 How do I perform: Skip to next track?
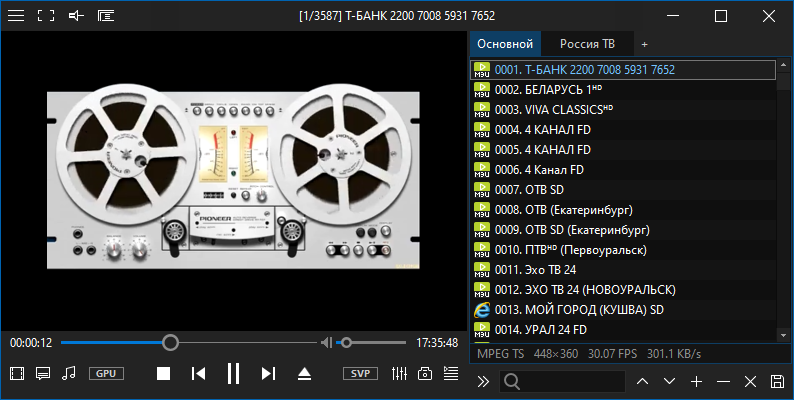(268, 374)
